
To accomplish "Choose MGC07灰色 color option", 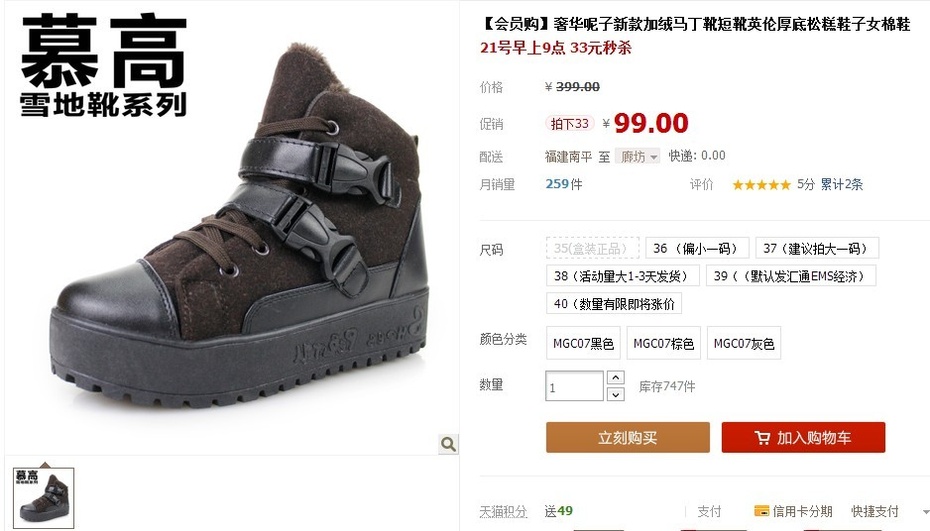I will (x=744, y=344).
